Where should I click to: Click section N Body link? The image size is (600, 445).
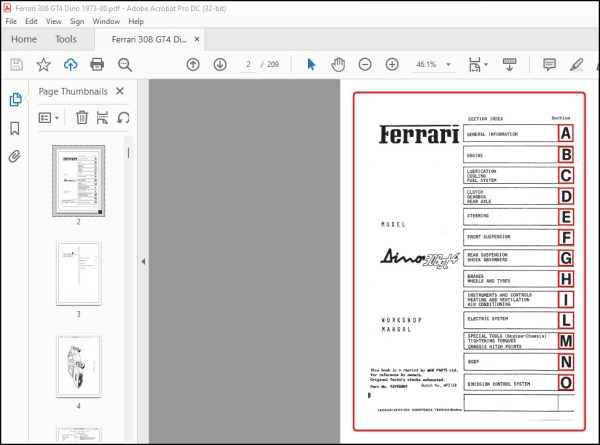pos(518,362)
